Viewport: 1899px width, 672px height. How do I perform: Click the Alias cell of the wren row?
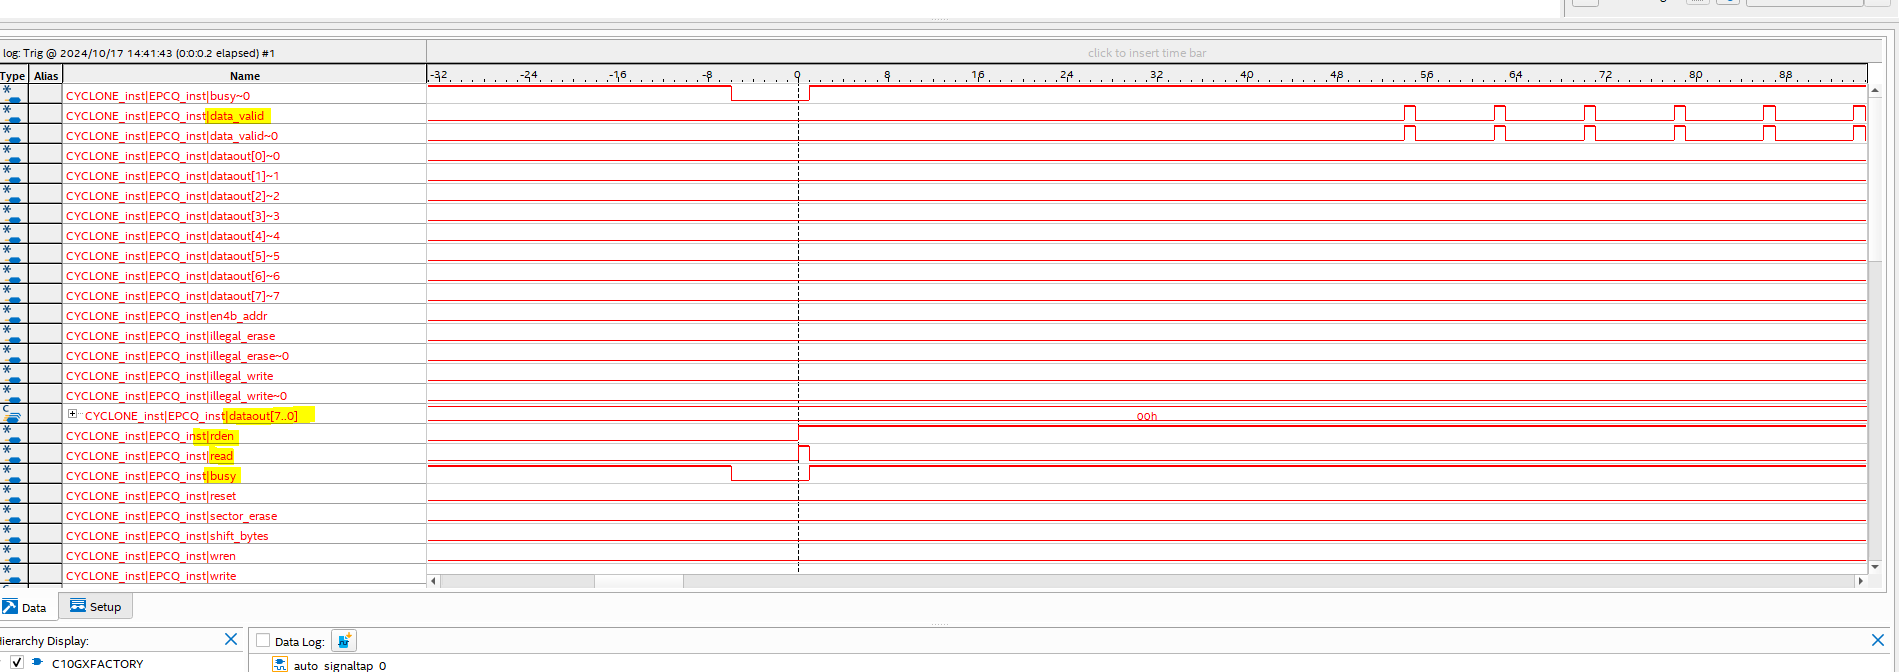click(46, 555)
